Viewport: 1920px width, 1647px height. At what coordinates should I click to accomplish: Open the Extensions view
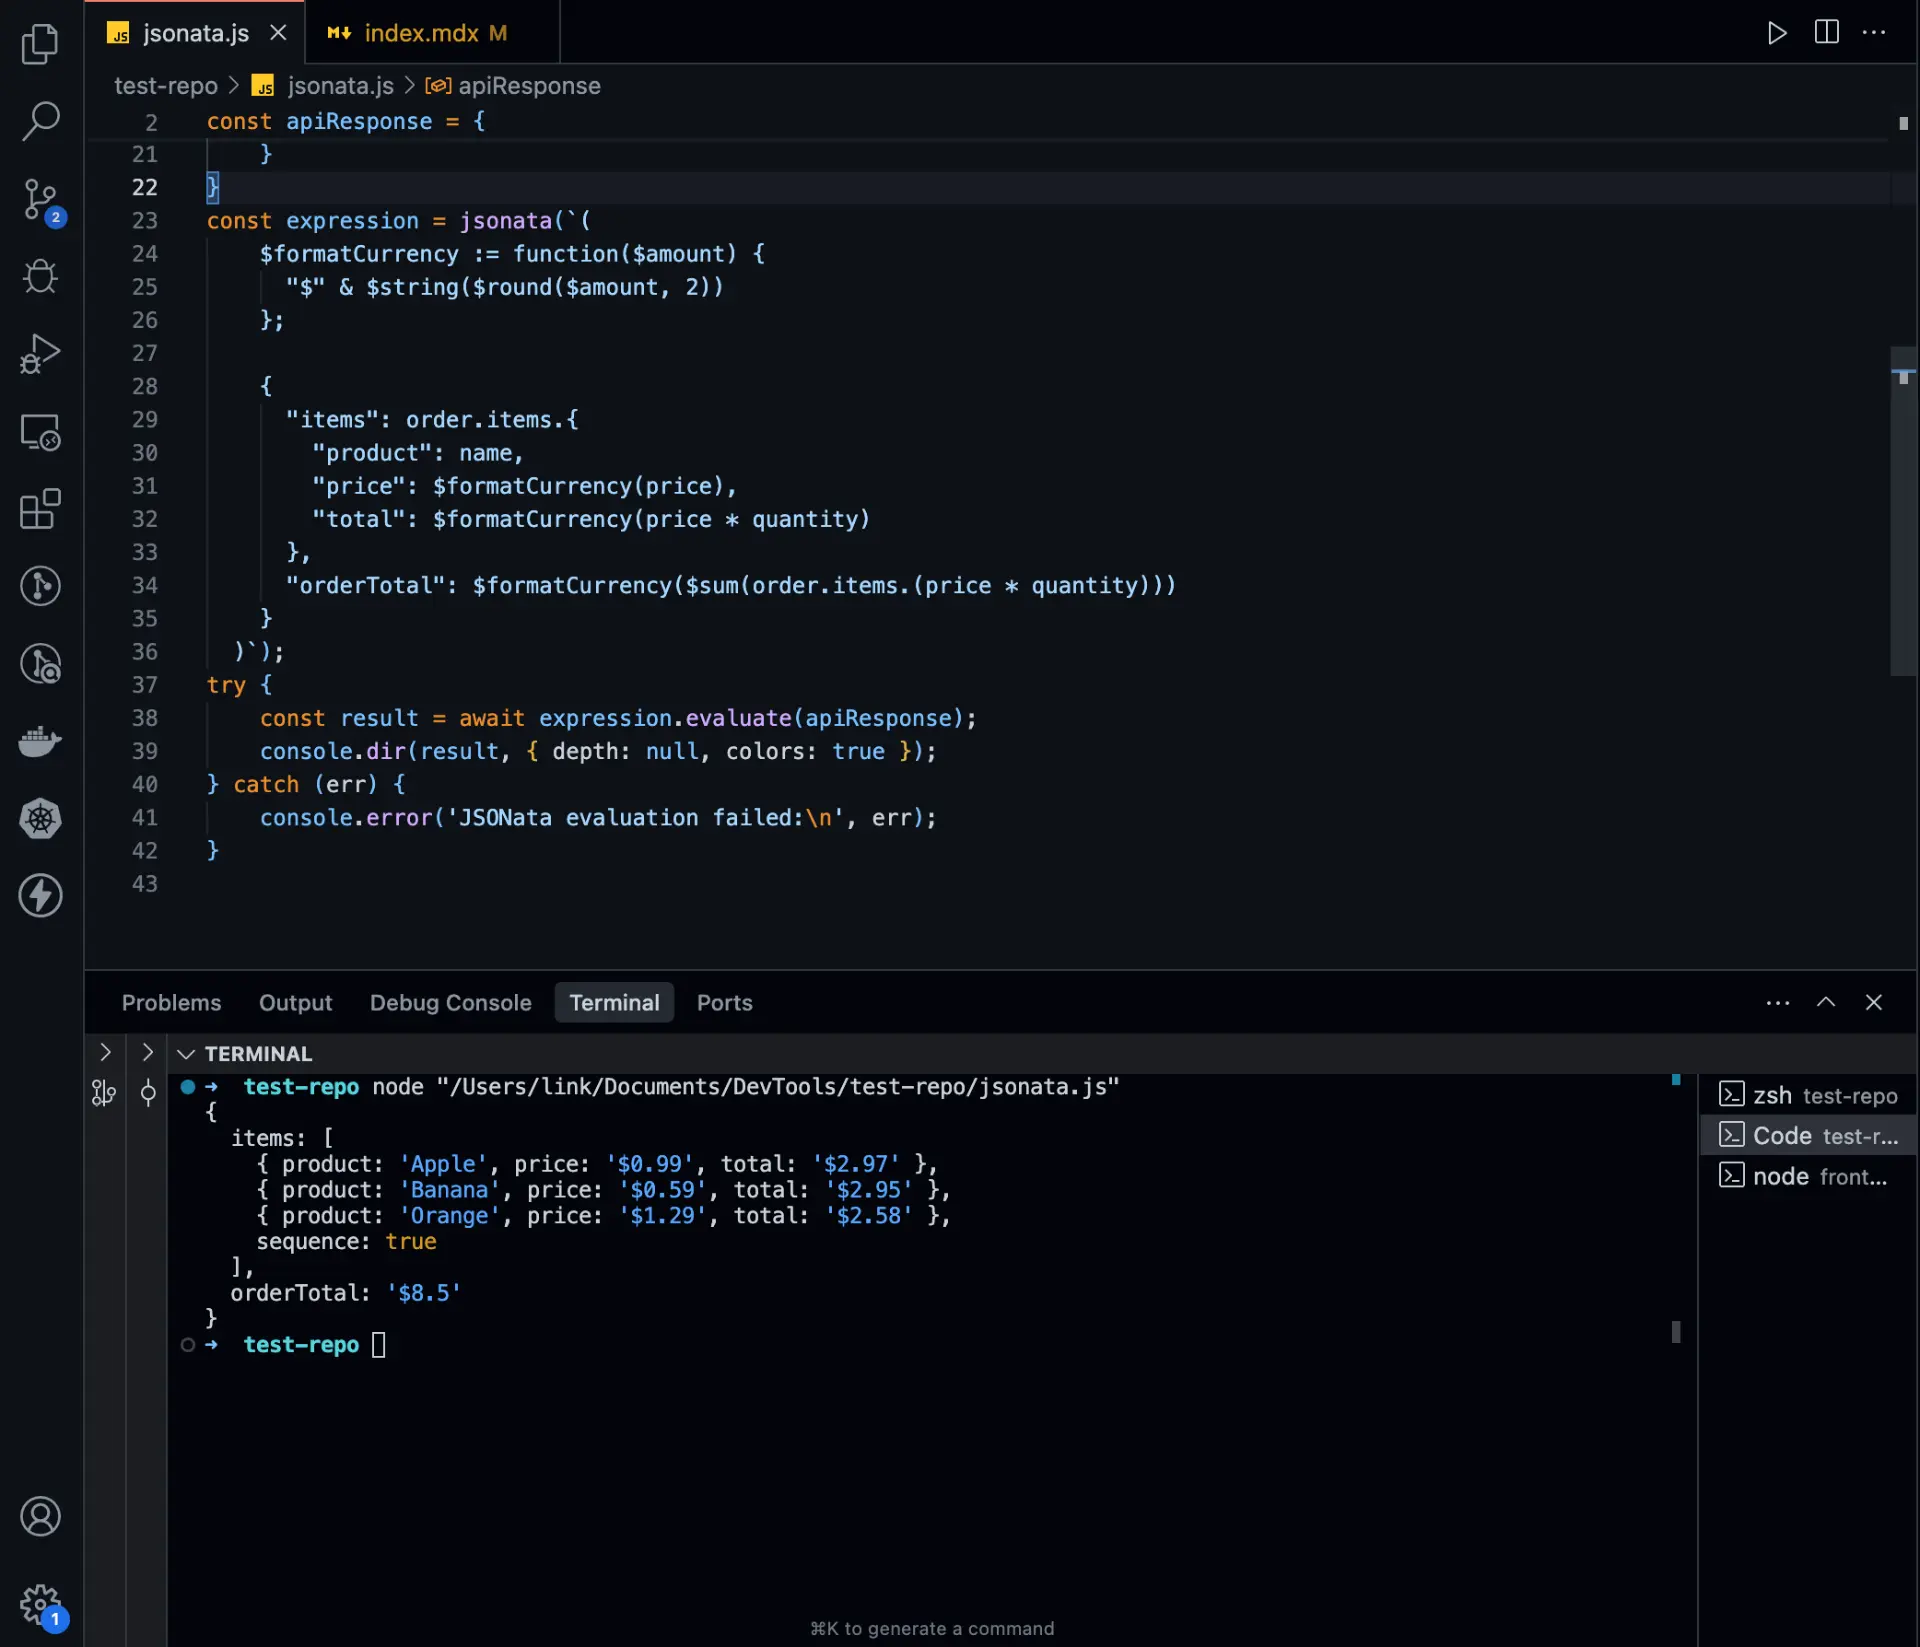40,510
